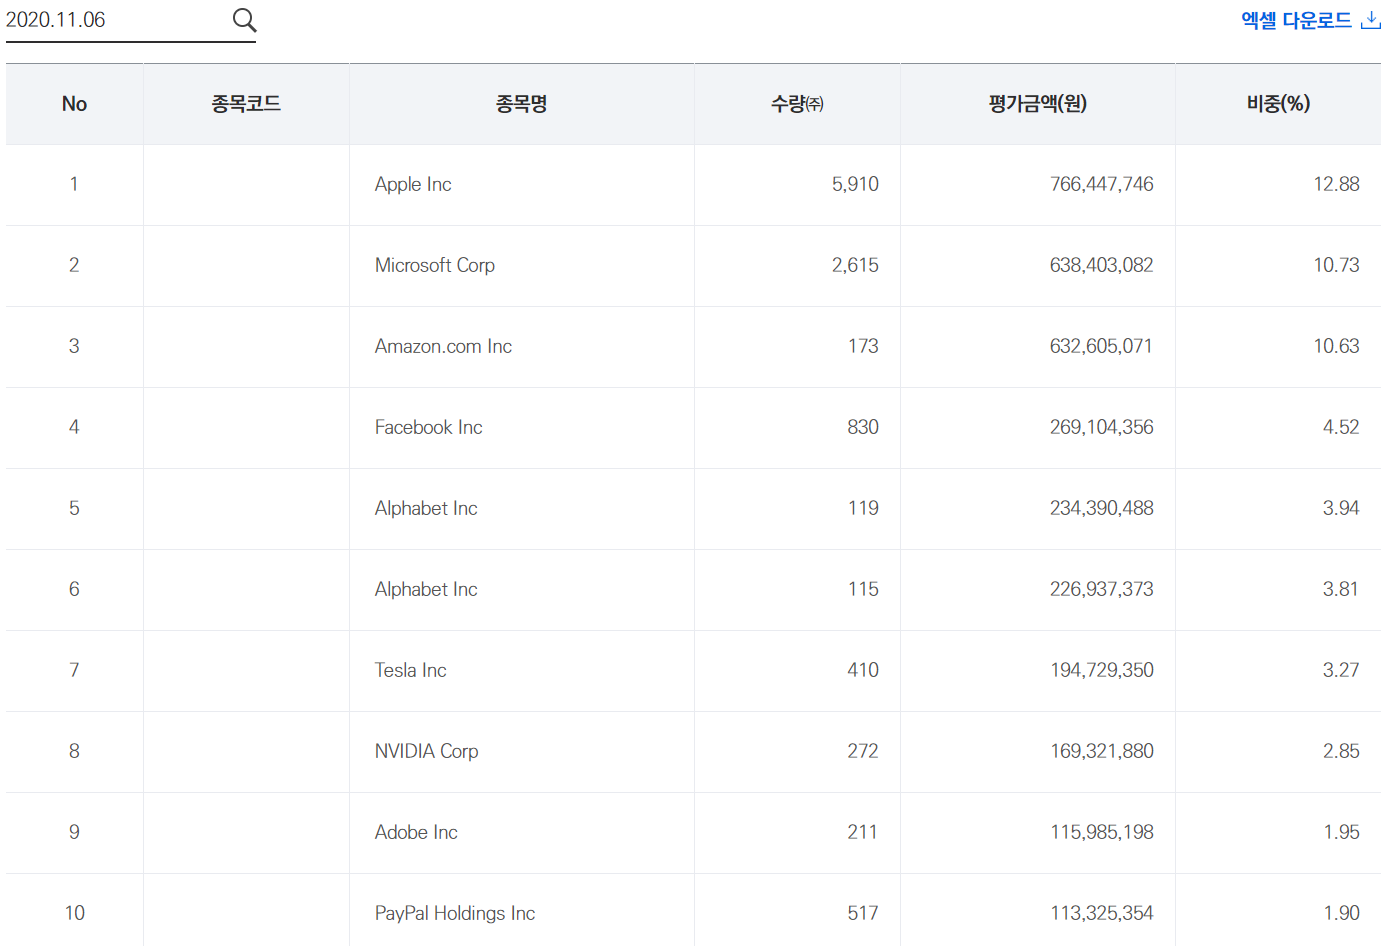Click the 비중(%) column header

pos(1278,104)
